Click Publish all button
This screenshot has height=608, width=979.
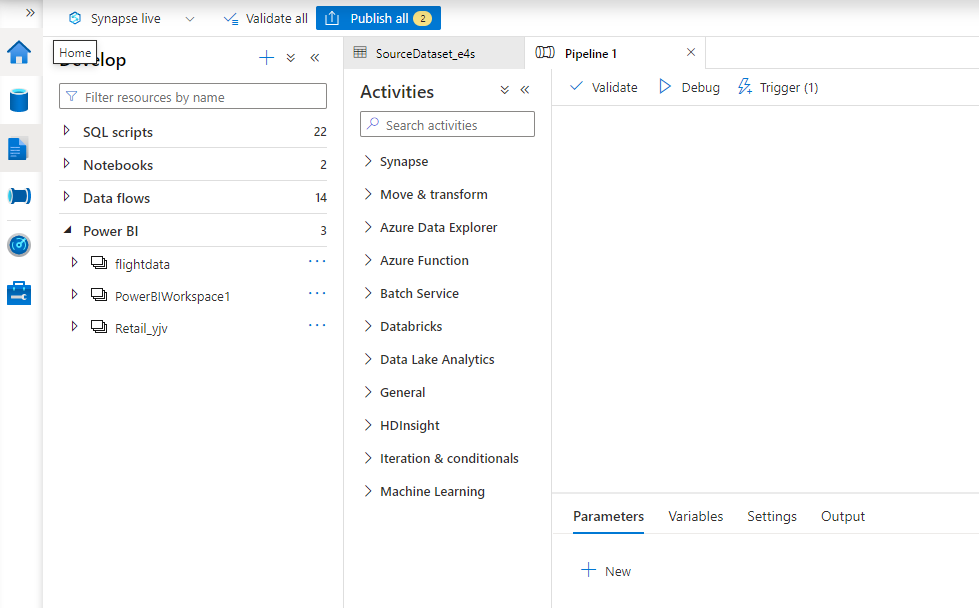coord(378,18)
